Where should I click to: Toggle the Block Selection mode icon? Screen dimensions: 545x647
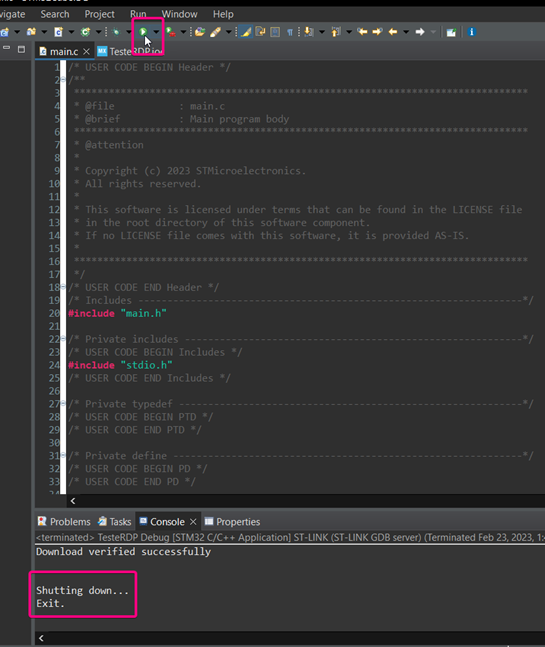[x=275, y=32]
